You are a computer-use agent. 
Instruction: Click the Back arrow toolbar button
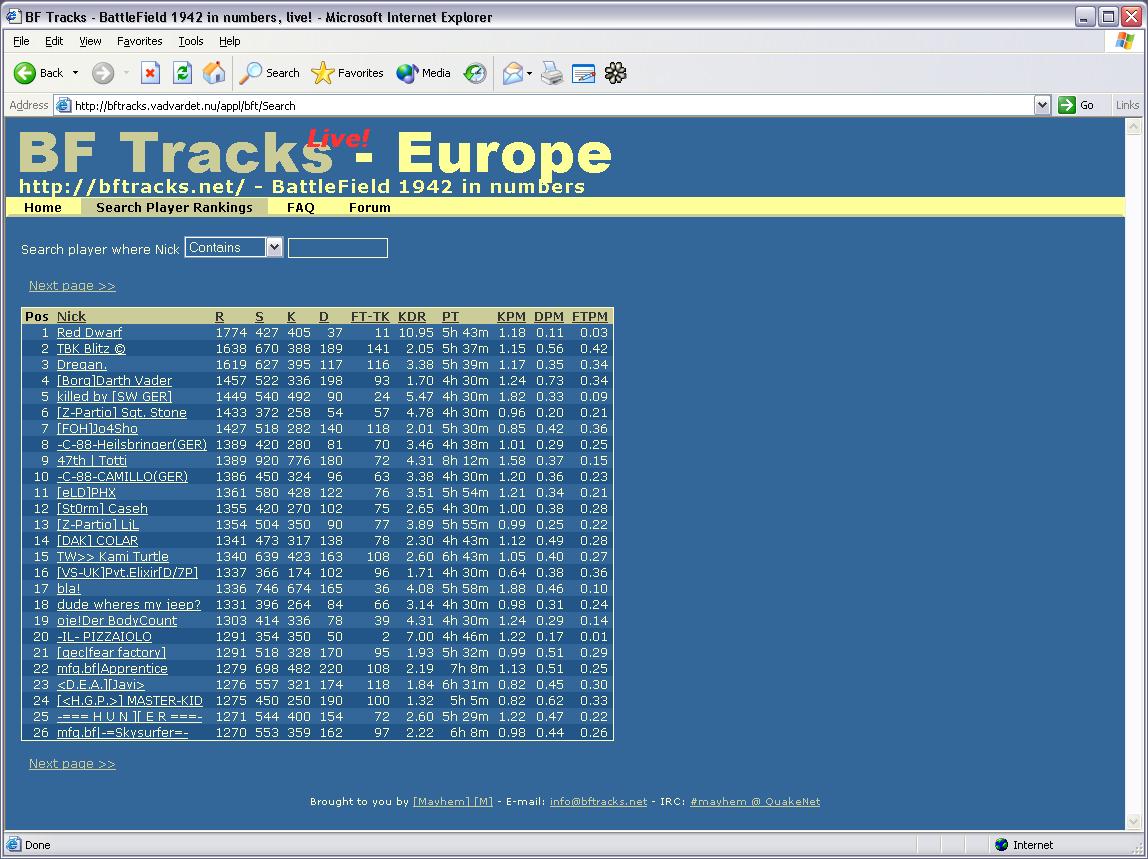coord(38,72)
